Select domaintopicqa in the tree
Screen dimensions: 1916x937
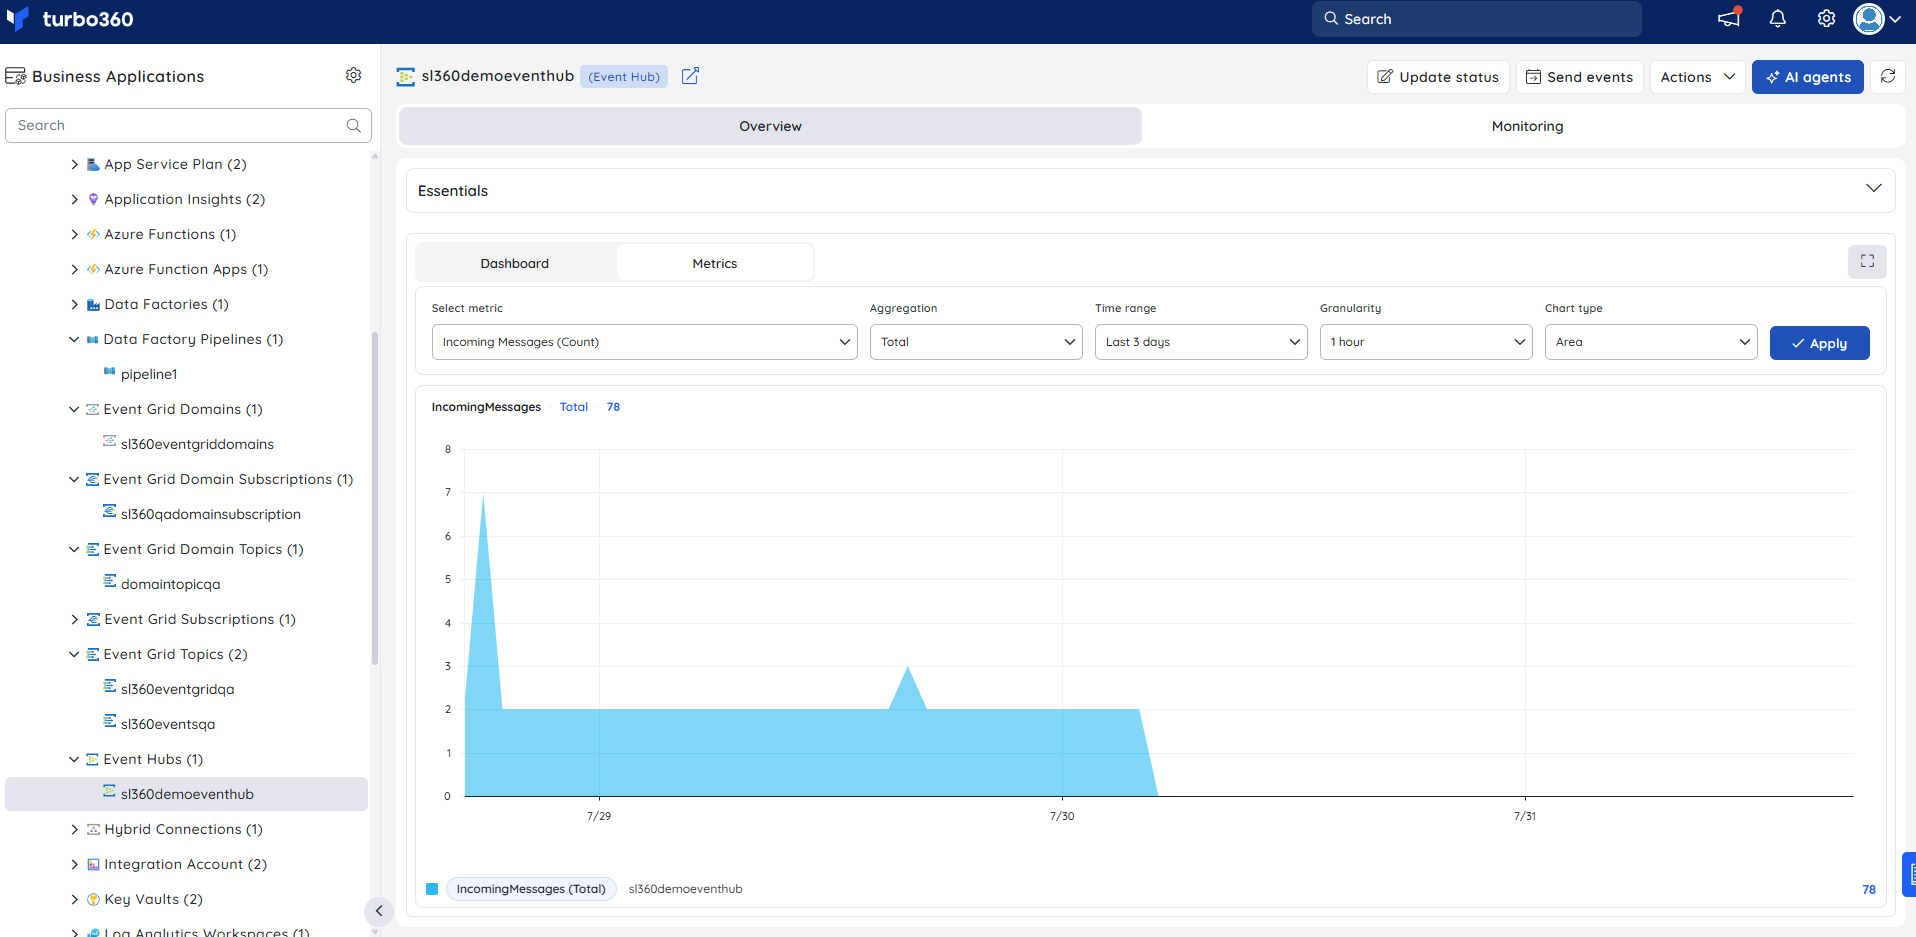(x=170, y=584)
